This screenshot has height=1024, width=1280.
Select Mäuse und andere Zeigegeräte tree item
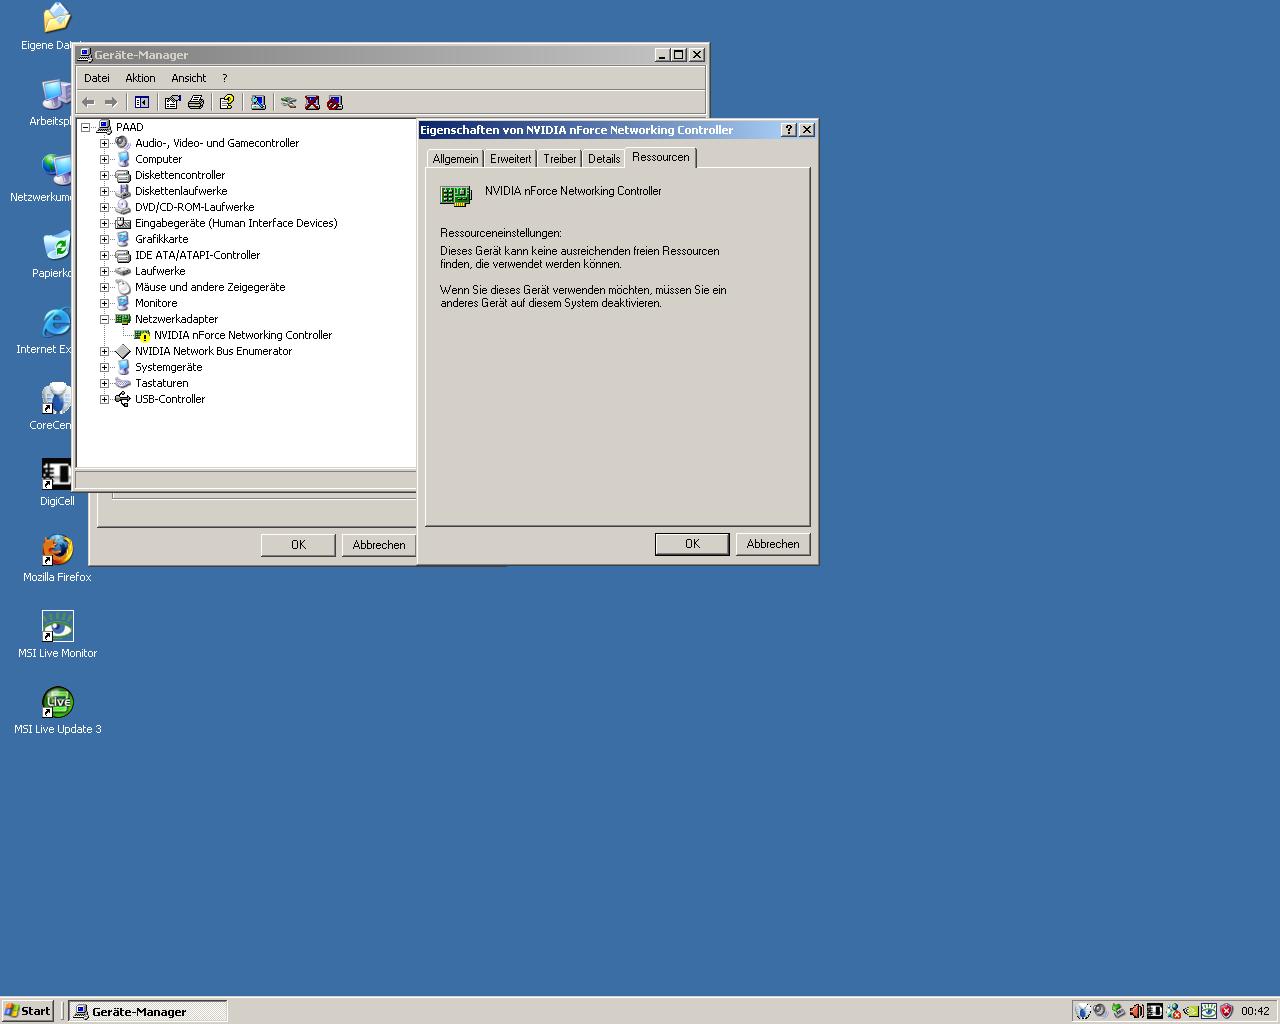[x=210, y=287]
